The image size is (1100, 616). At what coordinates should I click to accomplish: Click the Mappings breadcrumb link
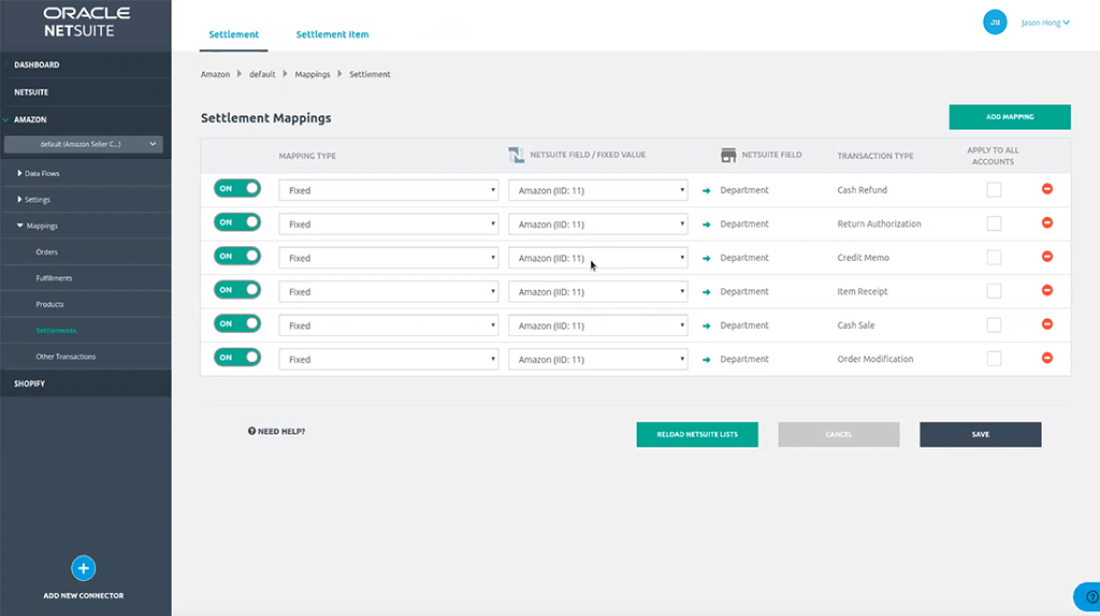[x=312, y=74]
